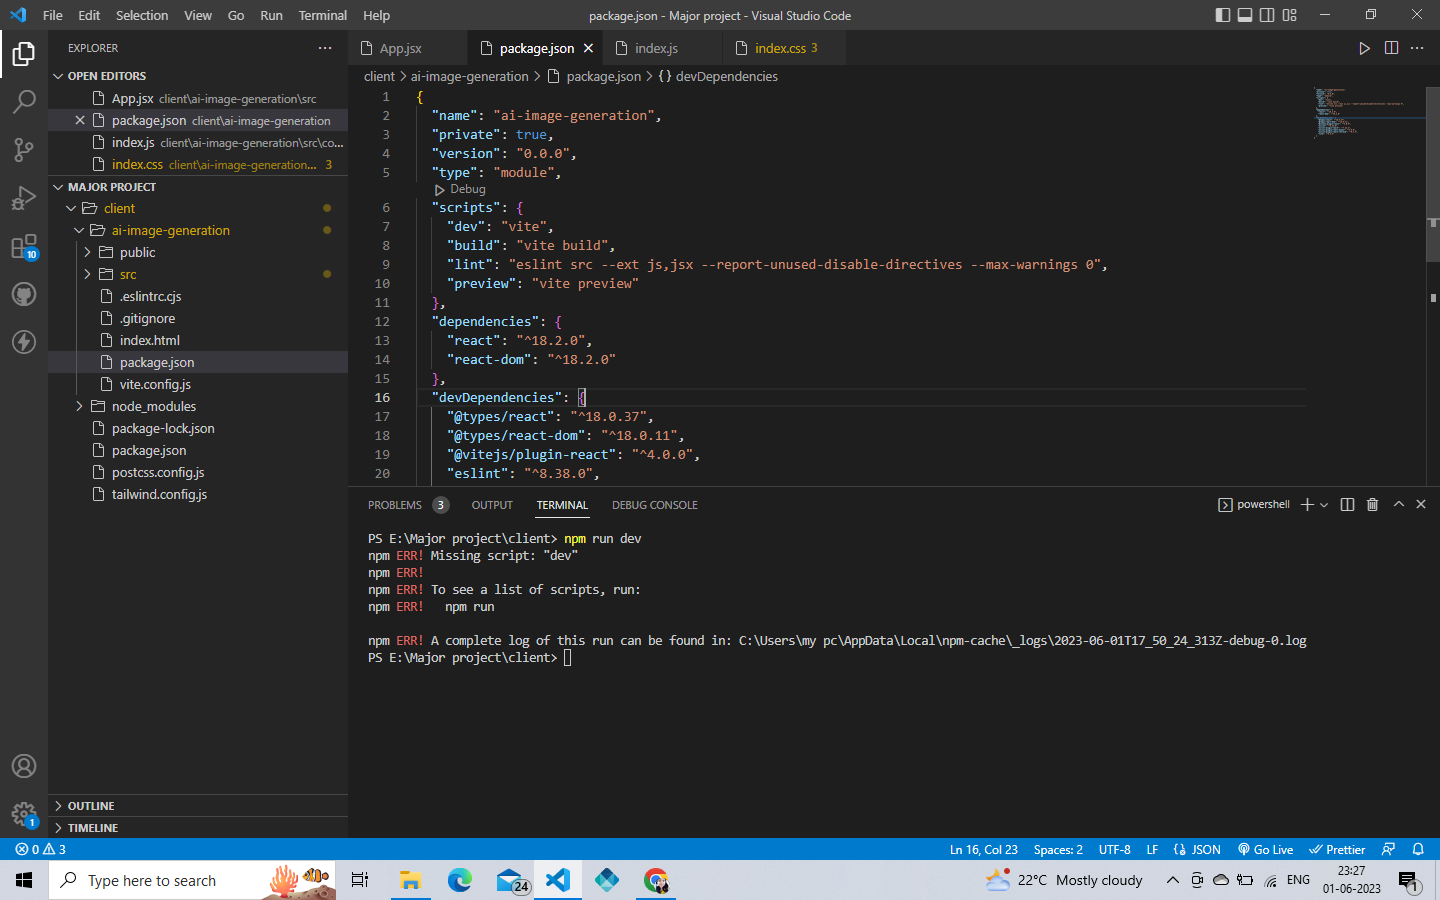Open Run and Debug view
This screenshot has height=900, width=1440.
point(24,198)
